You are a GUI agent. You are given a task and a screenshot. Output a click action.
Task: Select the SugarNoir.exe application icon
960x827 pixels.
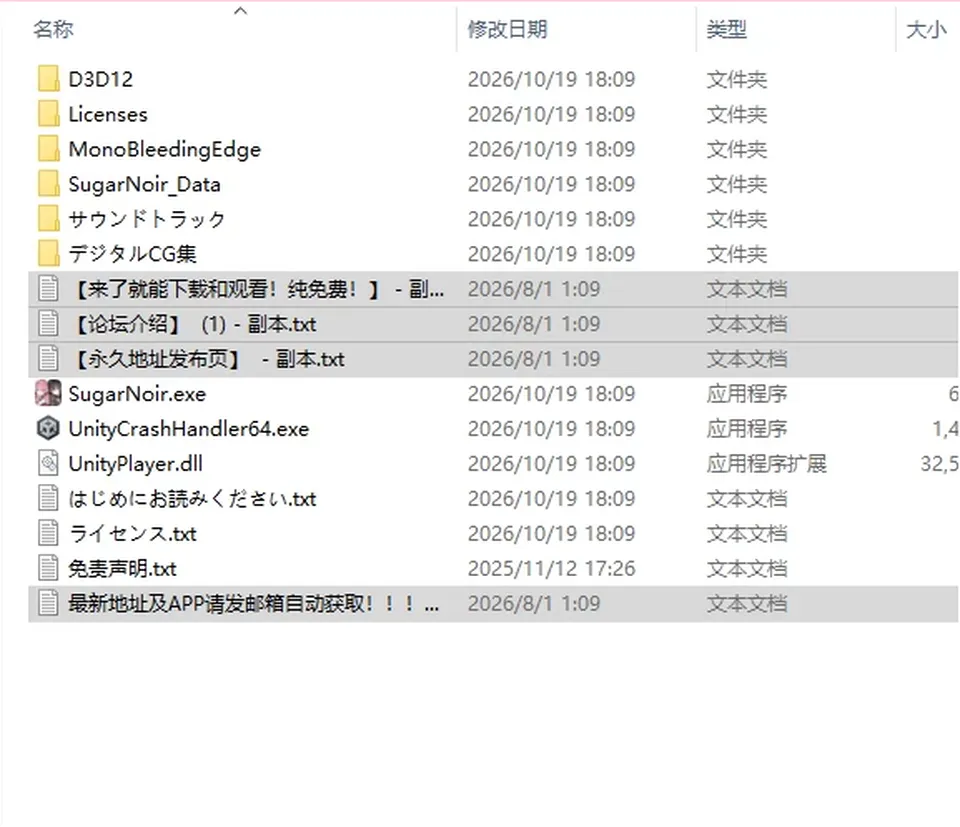point(48,394)
